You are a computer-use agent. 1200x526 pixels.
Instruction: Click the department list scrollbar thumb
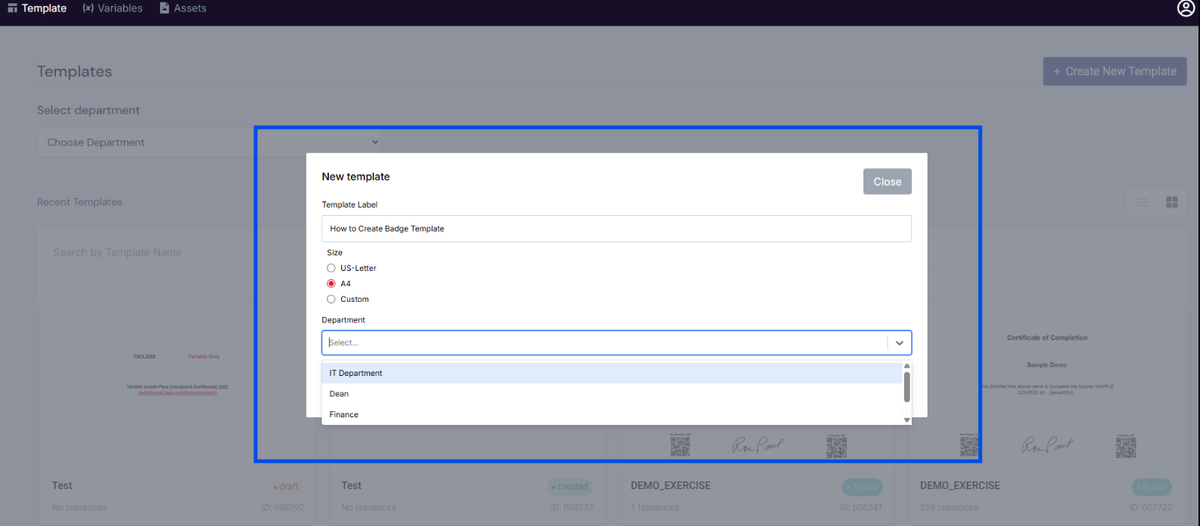pos(907,387)
